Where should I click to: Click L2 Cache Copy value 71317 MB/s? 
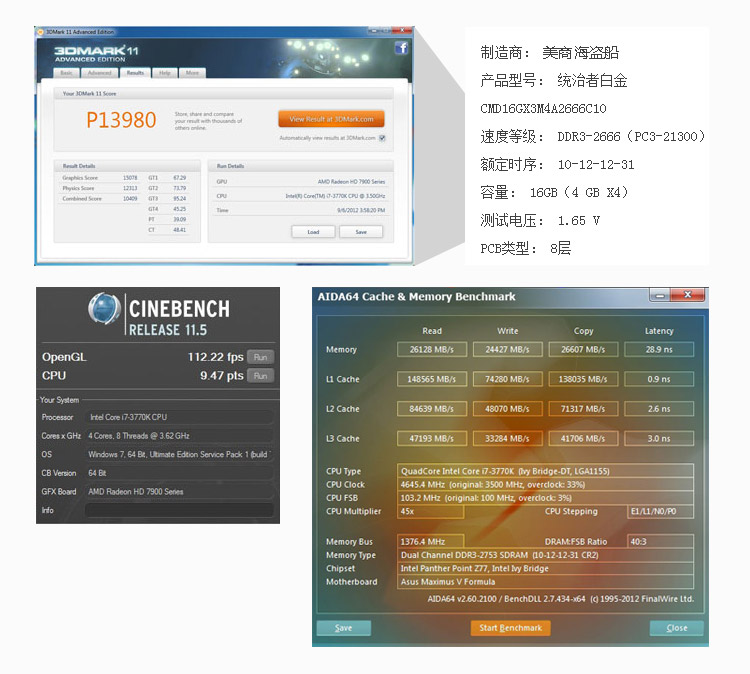coord(583,409)
